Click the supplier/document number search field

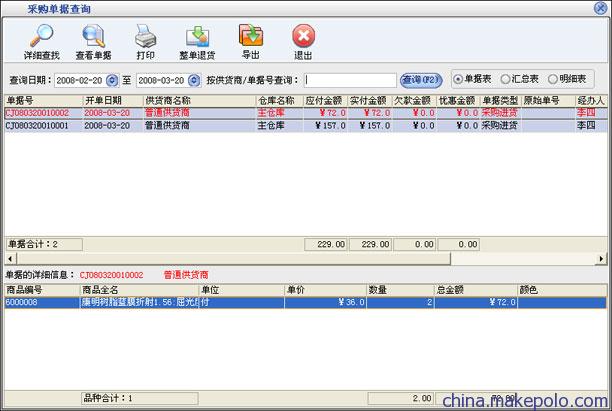350,80
